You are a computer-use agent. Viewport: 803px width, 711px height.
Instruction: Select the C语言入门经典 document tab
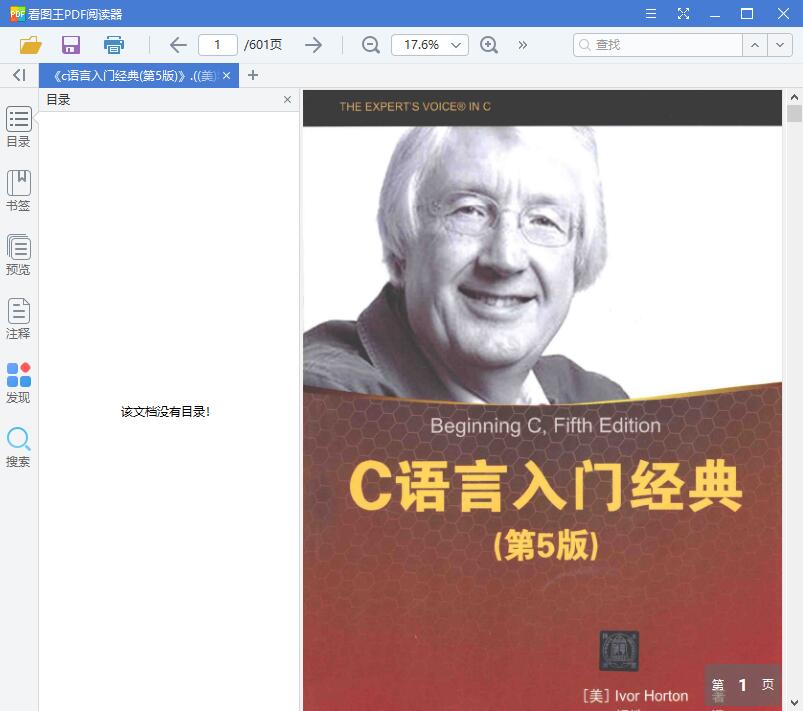click(135, 76)
